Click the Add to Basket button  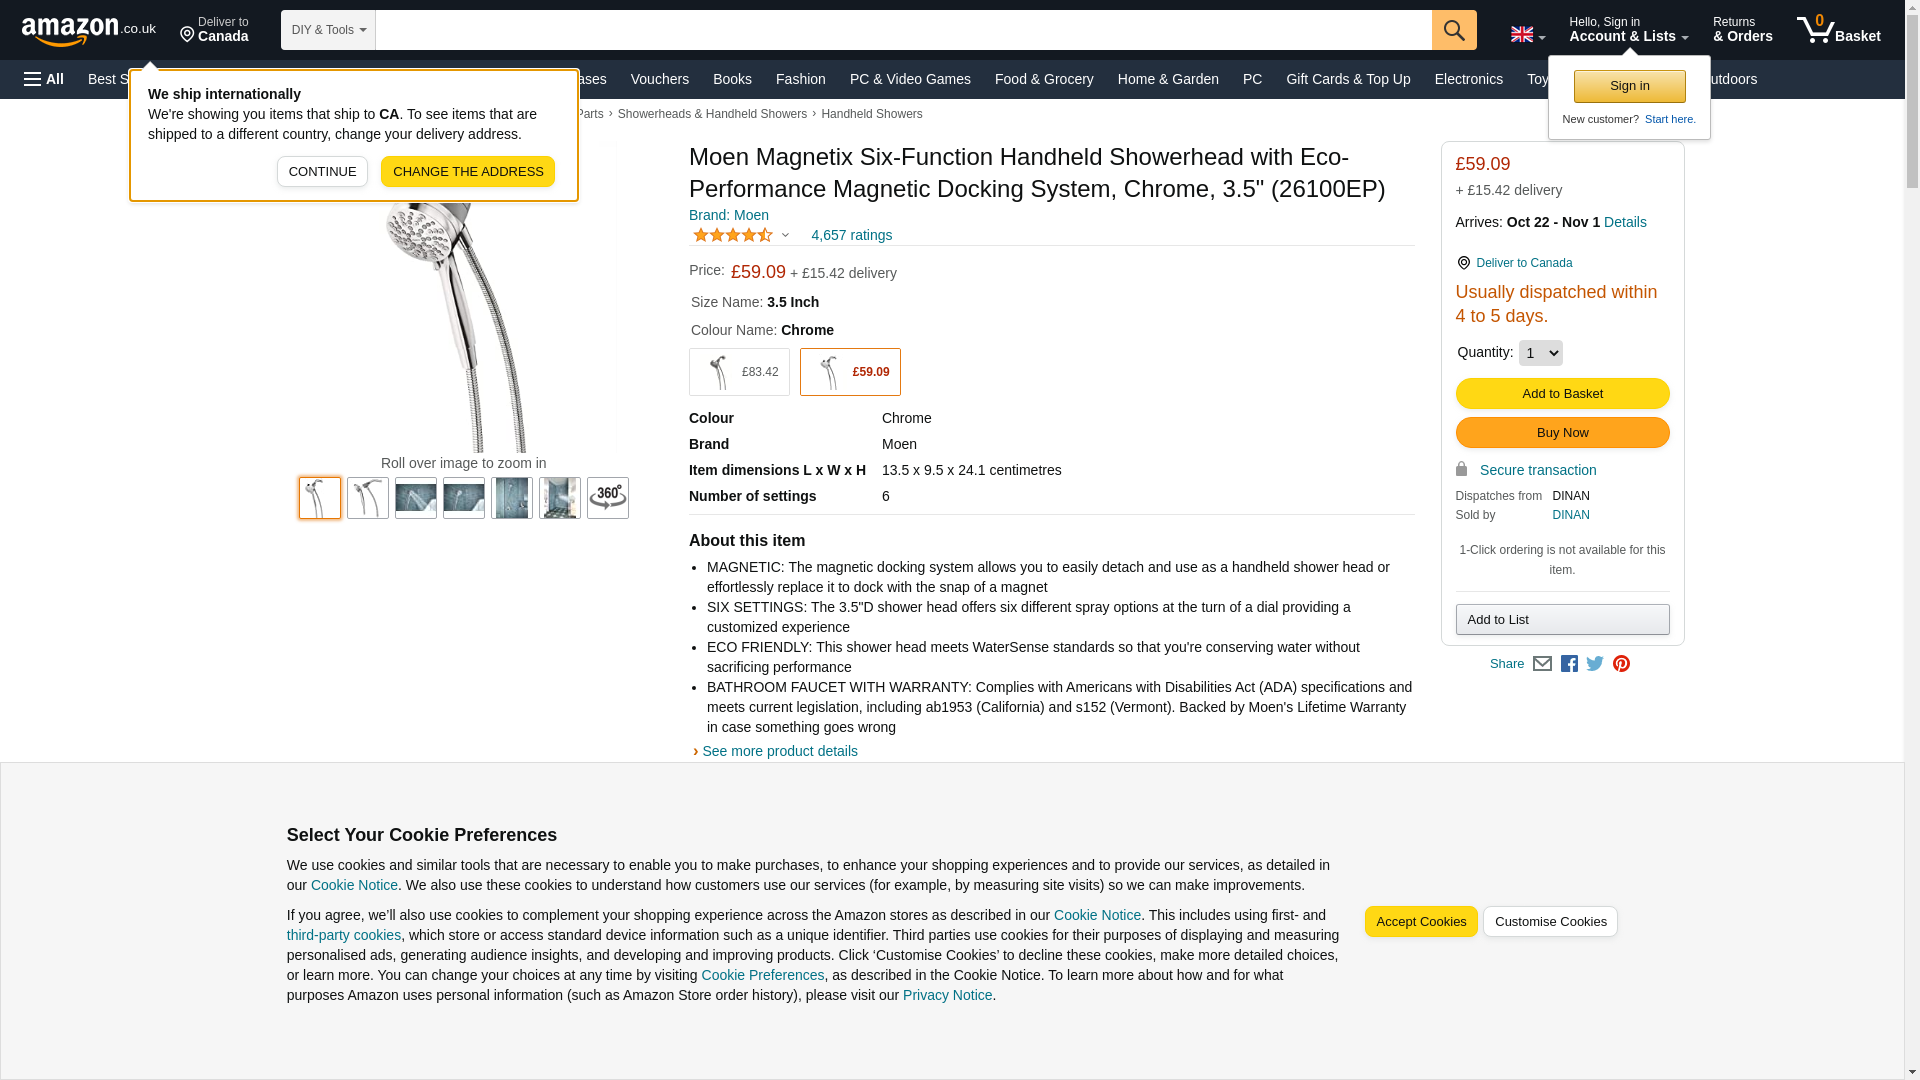click(x=1562, y=394)
